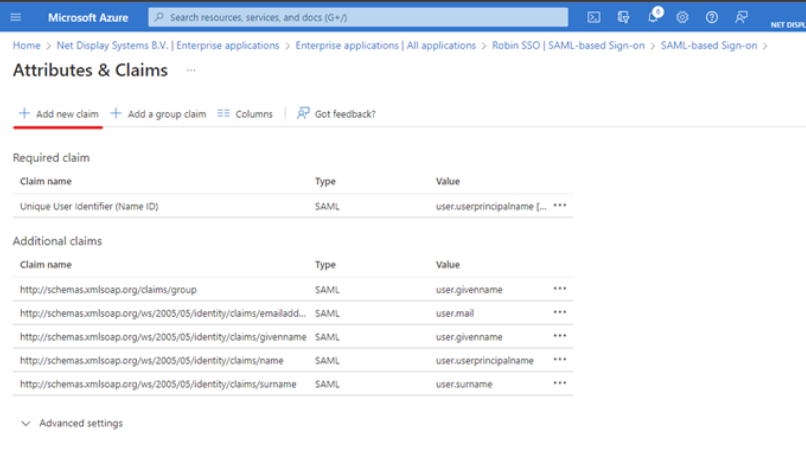
Task: Open the Azure portal hamburger menu
Action: coord(15,17)
